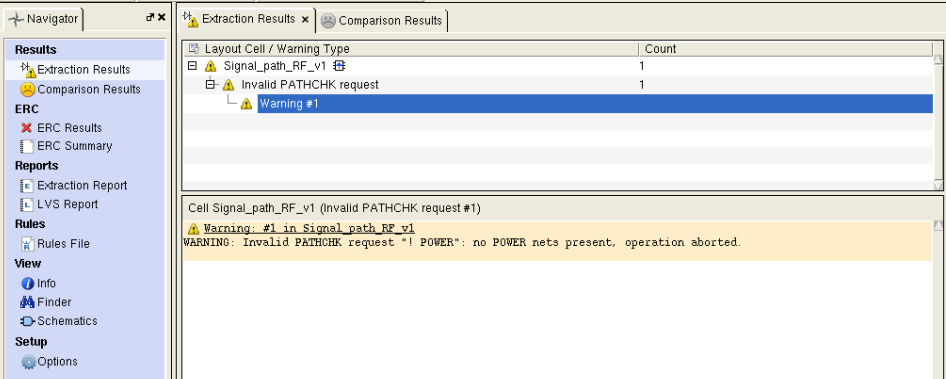This screenshot has width=946, height=379.
Task: Click the warning icon of Signal_path_RF_v1 row
Action: point(210,66)
